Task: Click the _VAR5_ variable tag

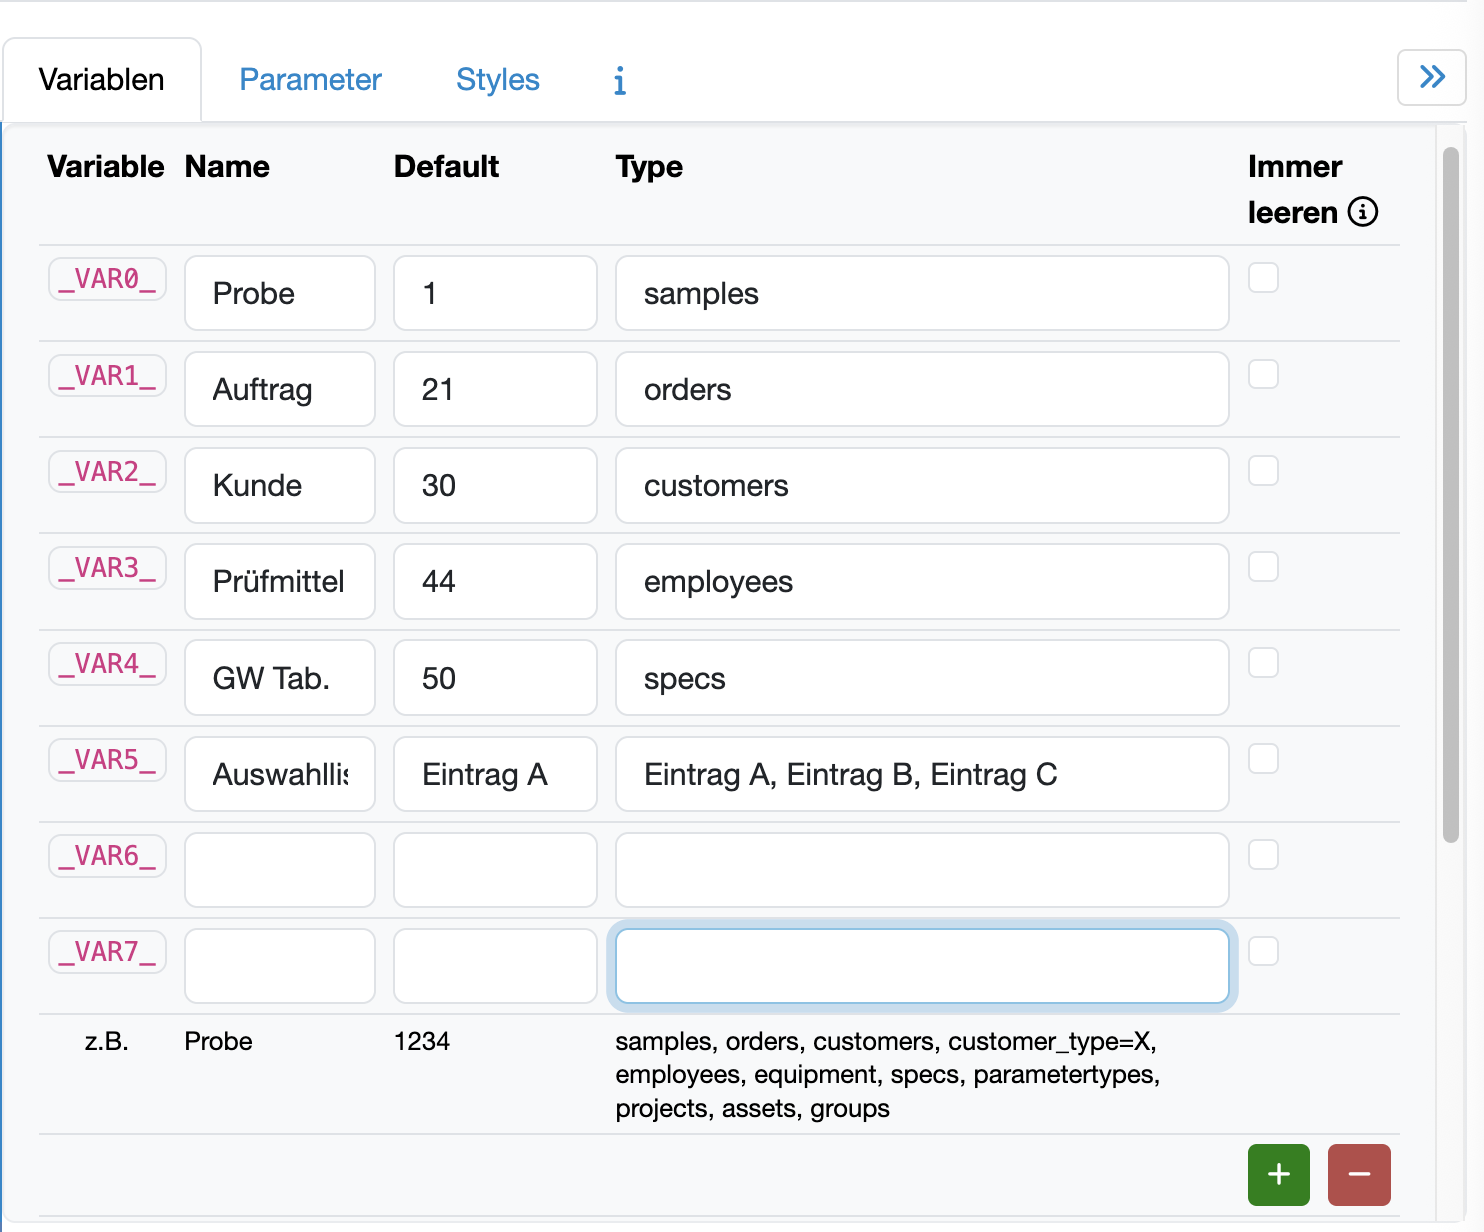Action: 107,760
